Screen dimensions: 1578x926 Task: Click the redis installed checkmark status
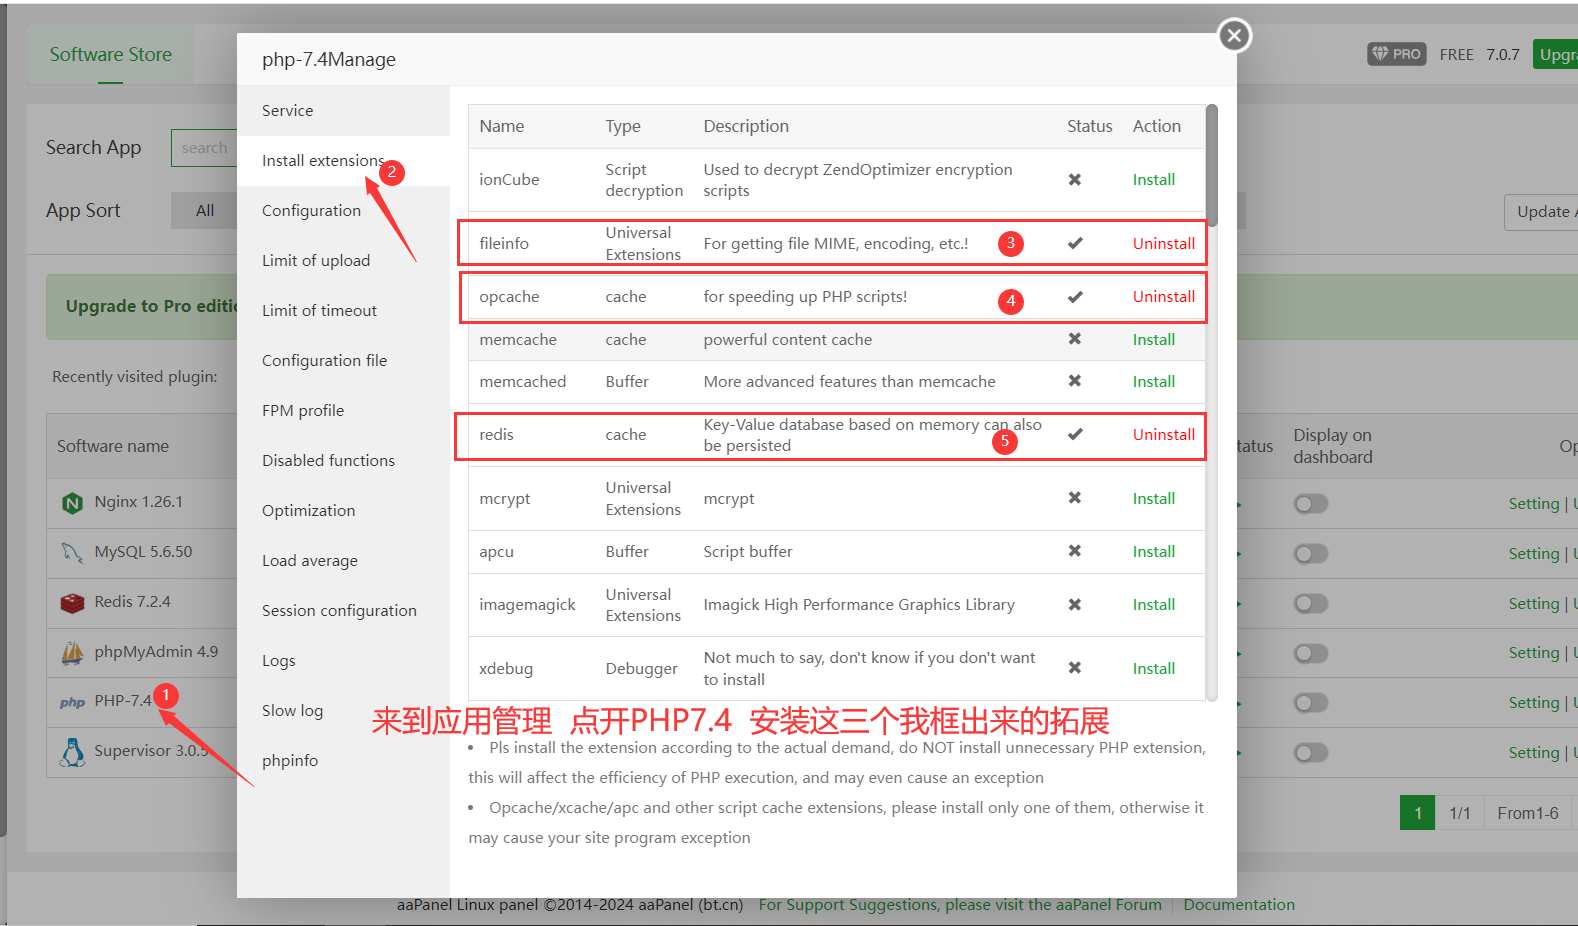pos(1075,434)
